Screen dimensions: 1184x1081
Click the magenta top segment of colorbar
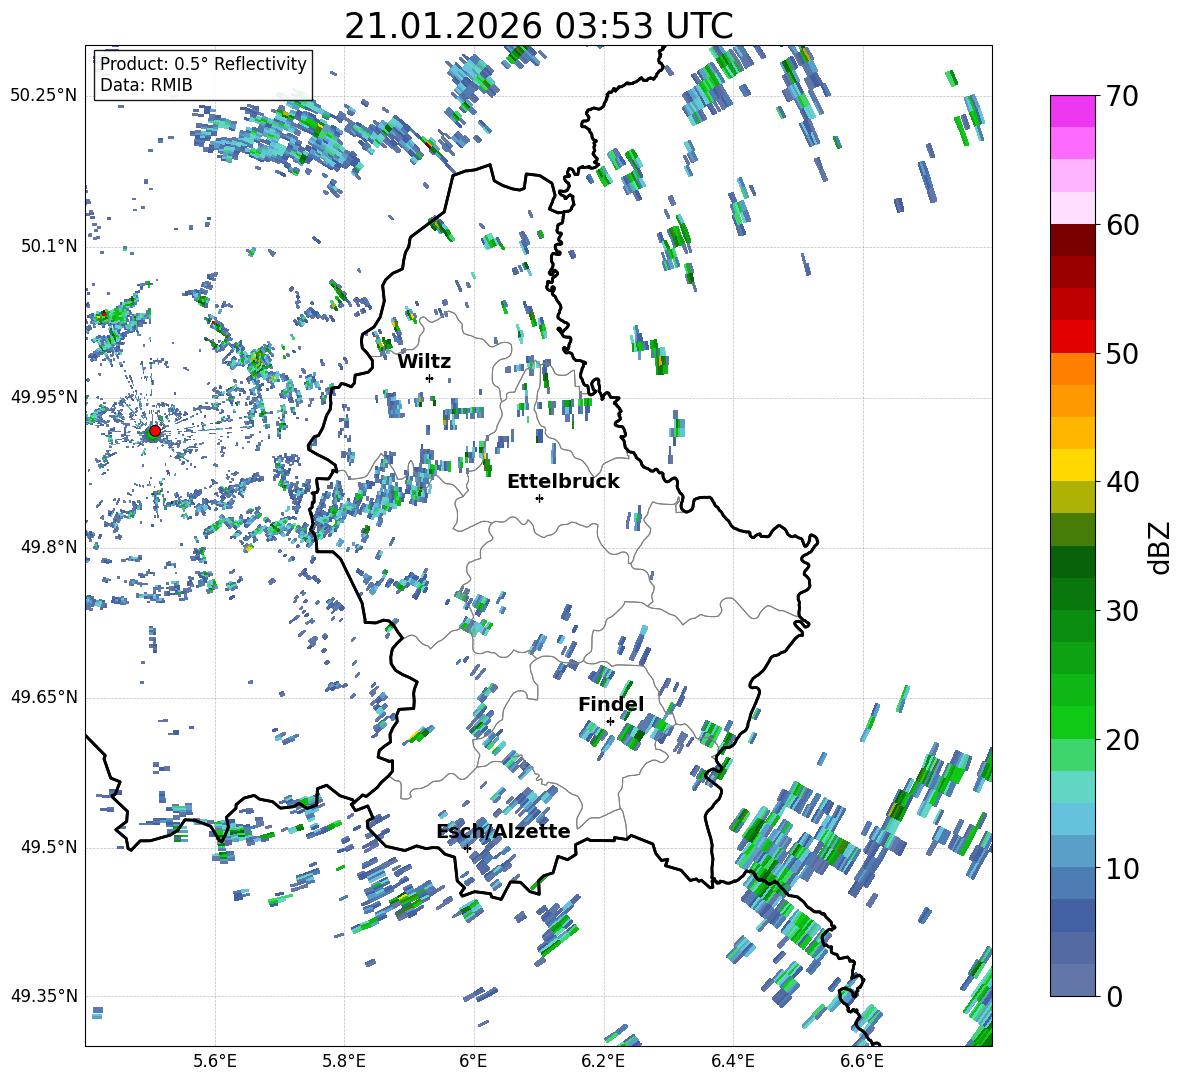point(1073,111)
